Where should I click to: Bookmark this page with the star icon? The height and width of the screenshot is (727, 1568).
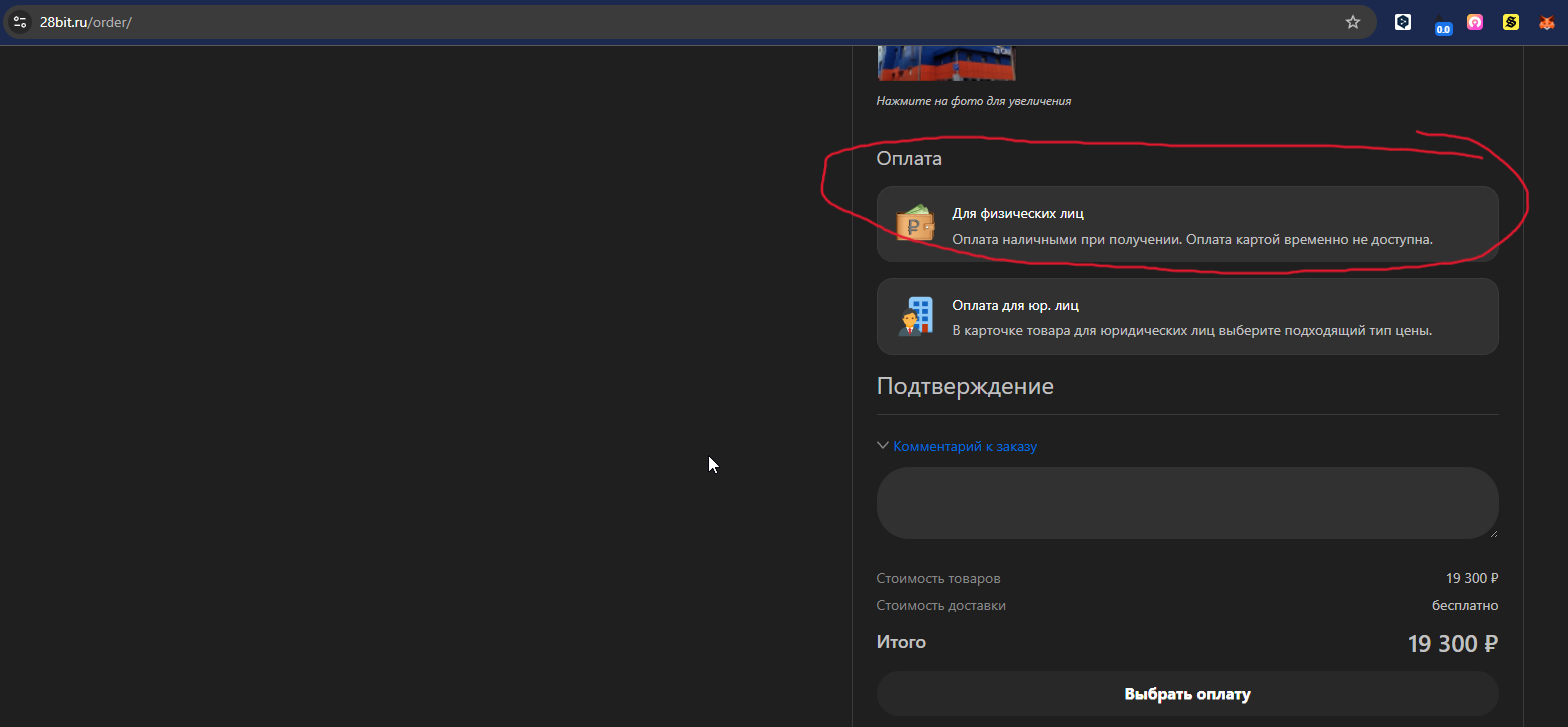1353,22
